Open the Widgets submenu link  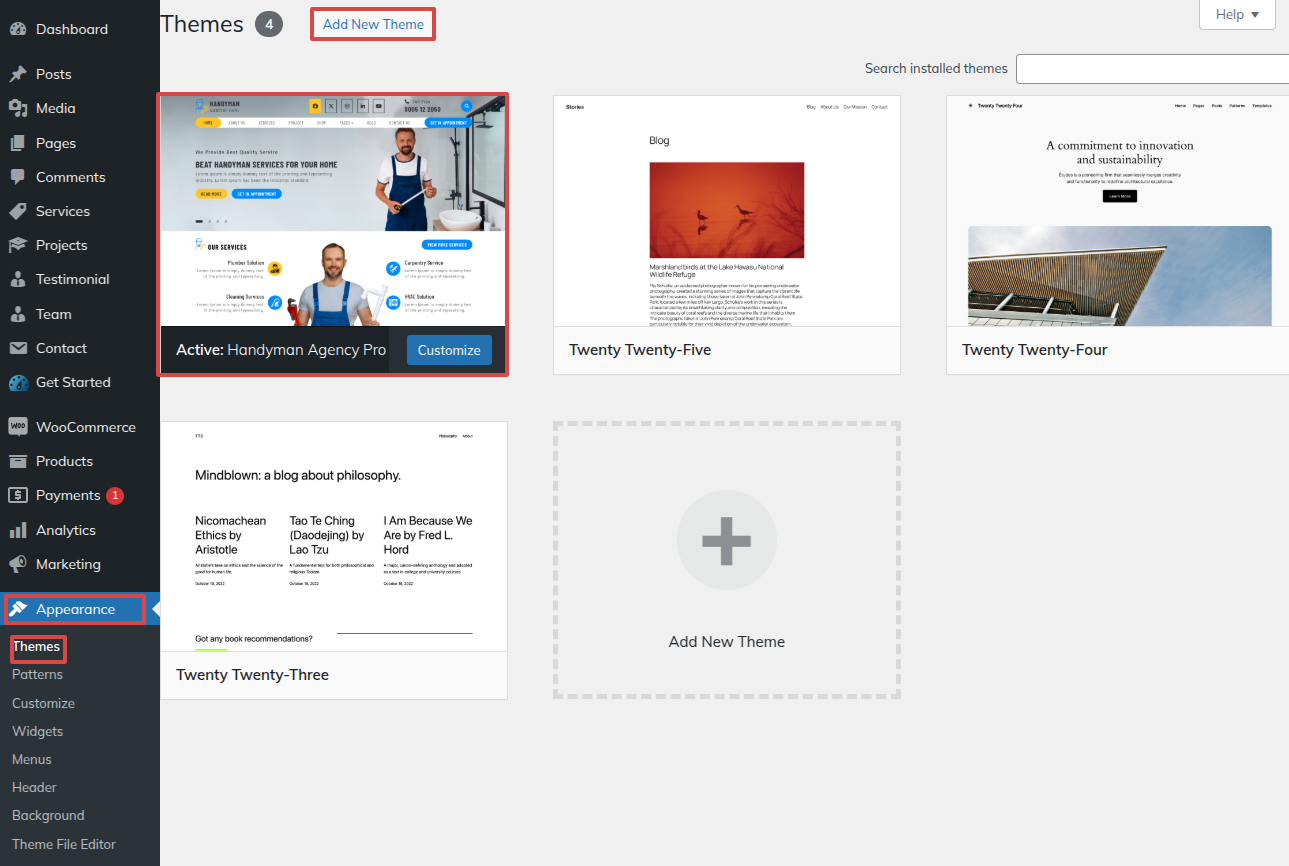[37, 731]
